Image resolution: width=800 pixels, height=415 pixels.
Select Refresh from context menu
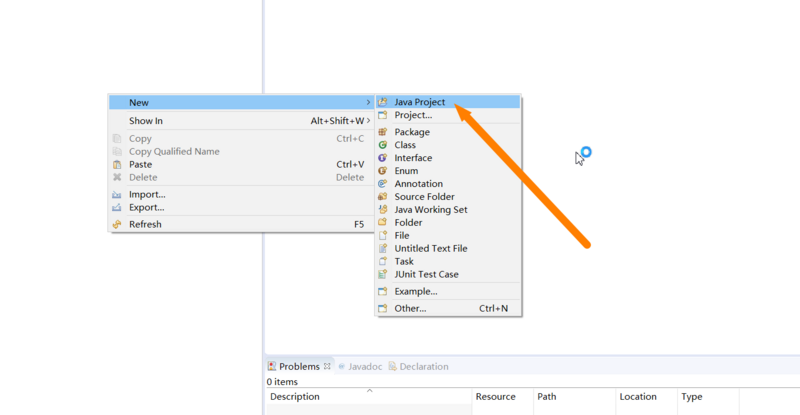(x=241, y=224)
